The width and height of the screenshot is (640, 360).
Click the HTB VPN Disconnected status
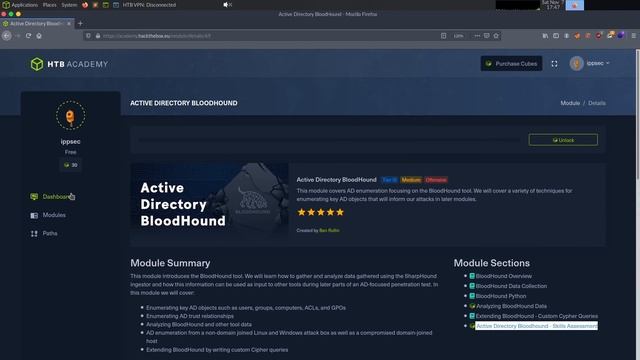tap(149, 5)
